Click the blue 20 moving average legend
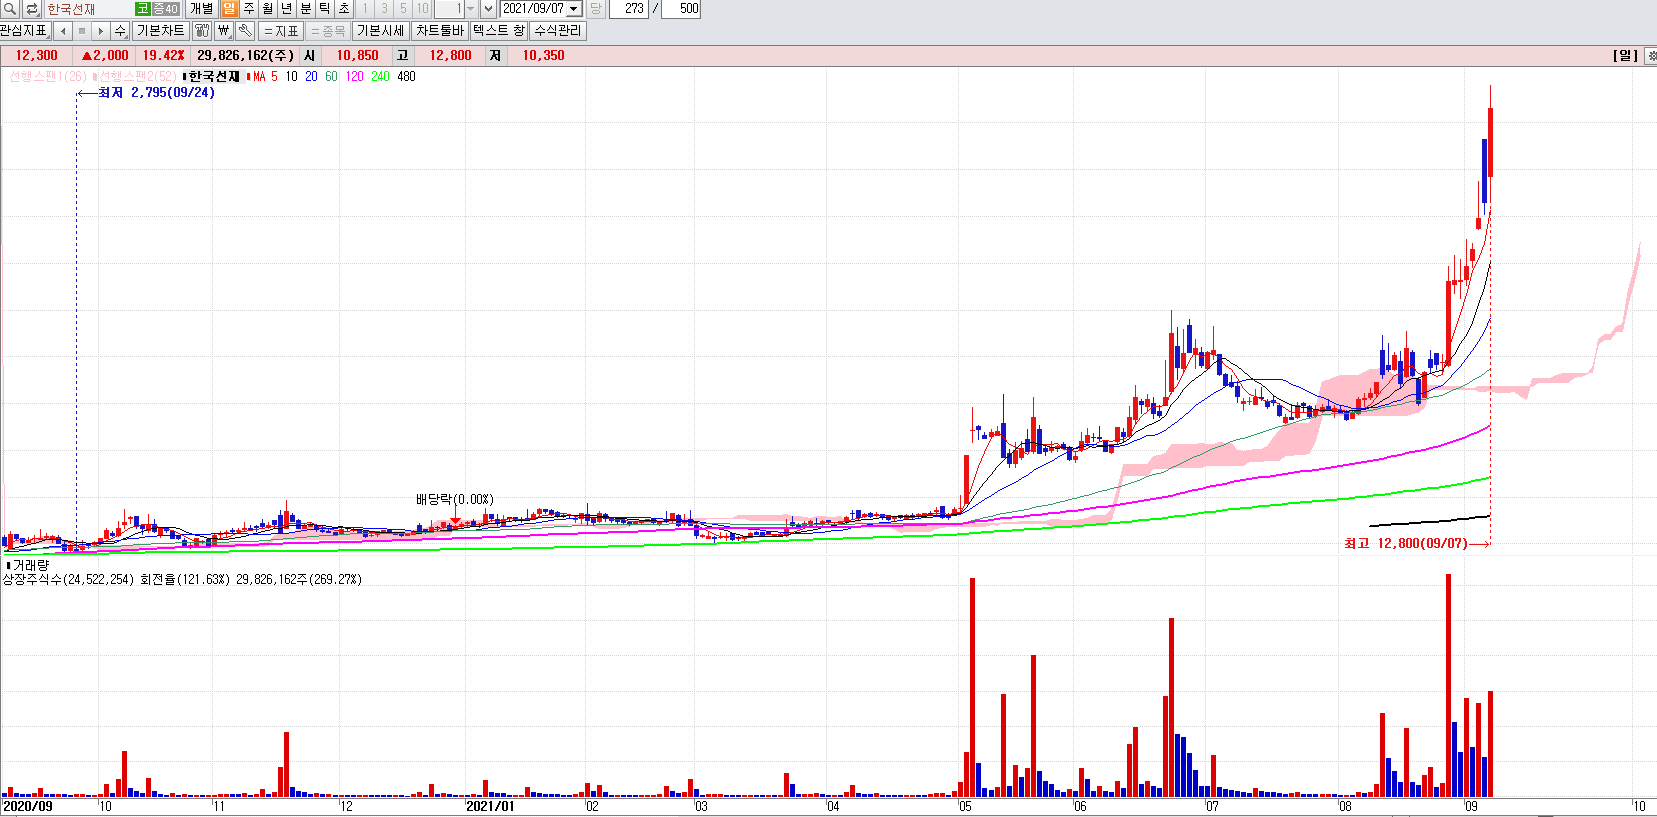 [311, 77]
